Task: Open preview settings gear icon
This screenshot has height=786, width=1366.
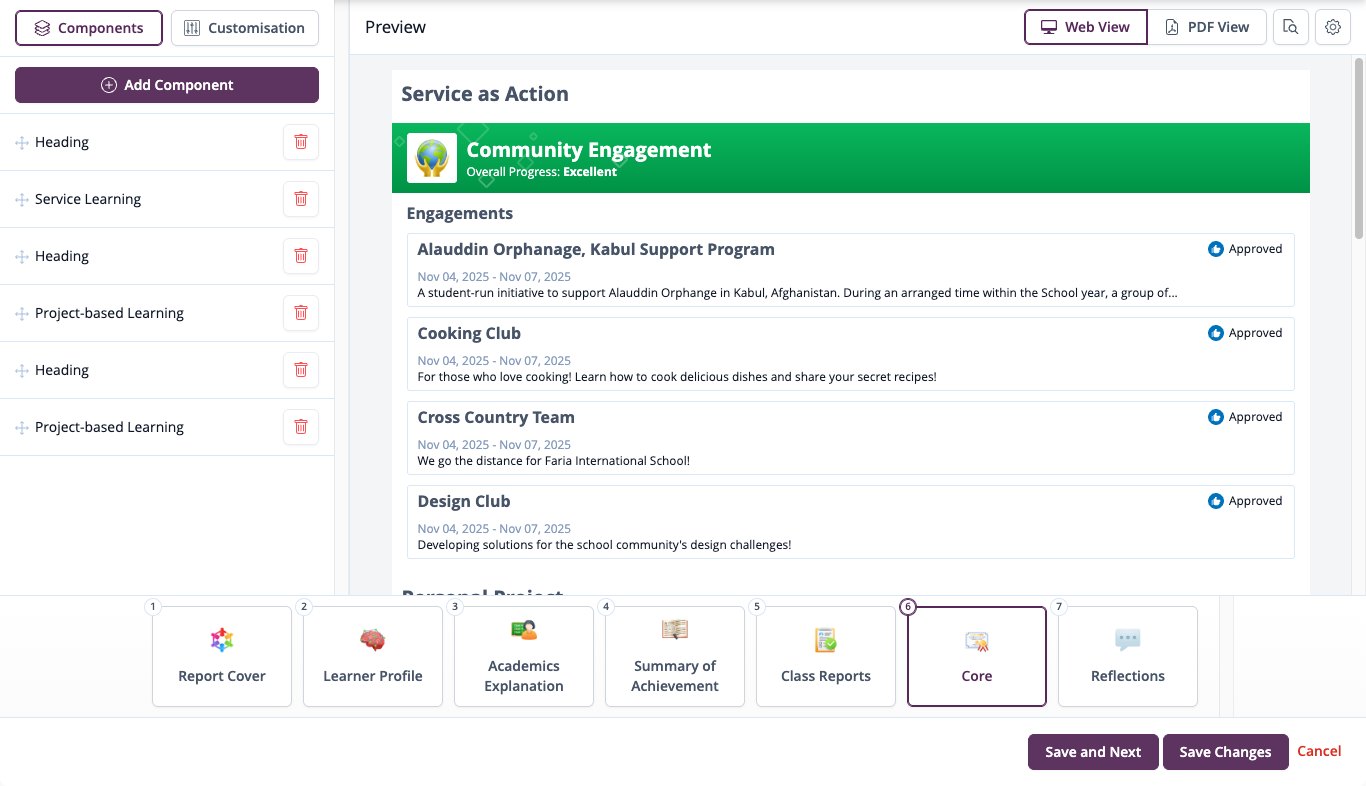Action: [x=1333, y=27]
